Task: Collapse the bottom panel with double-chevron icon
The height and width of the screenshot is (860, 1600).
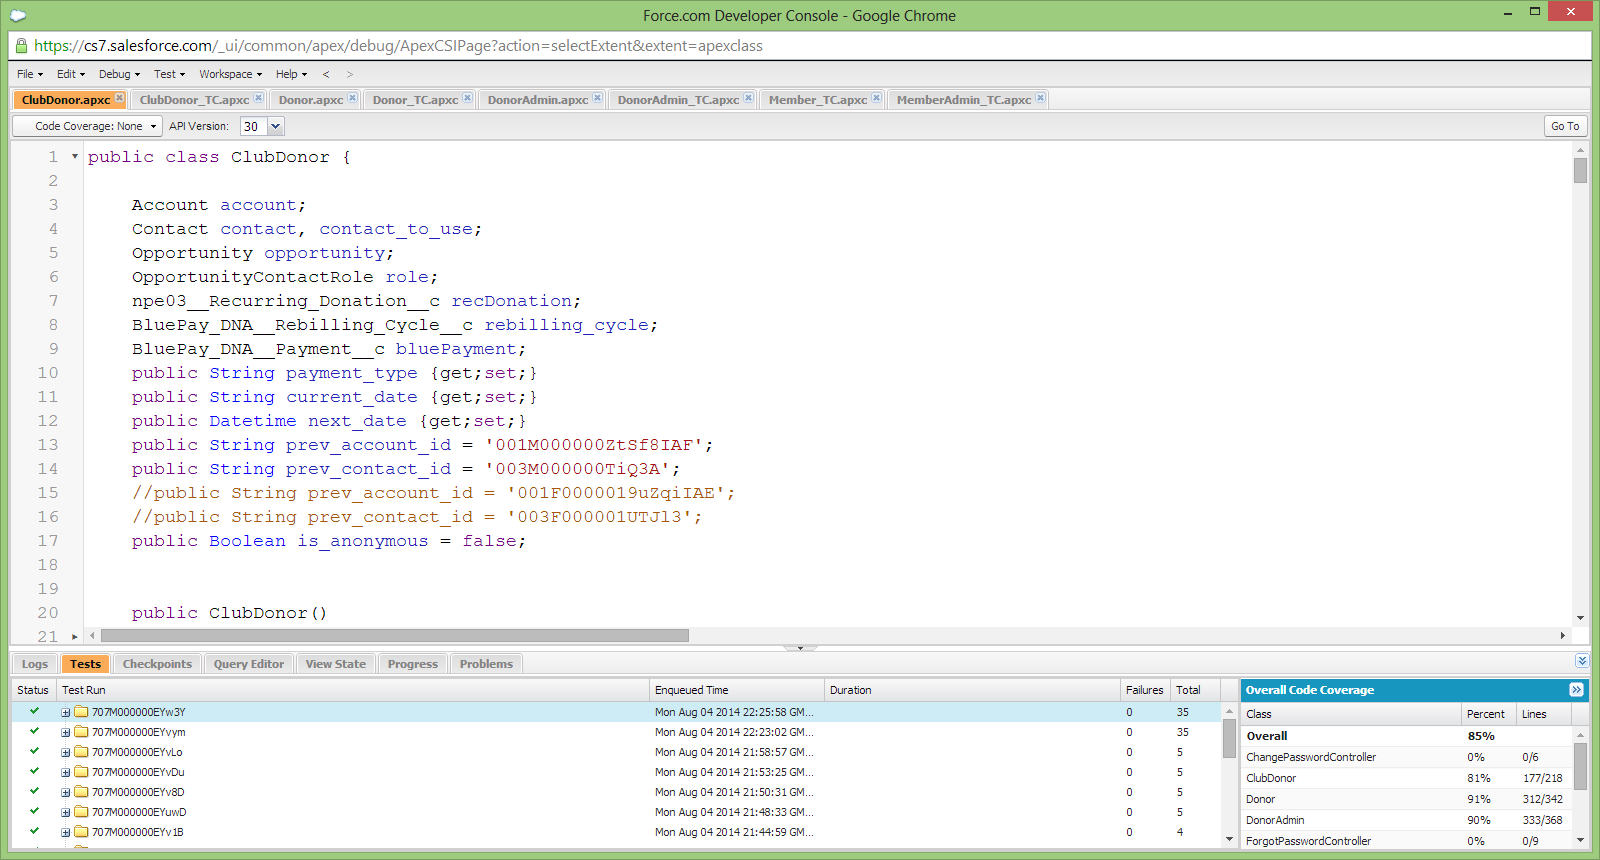Action: click(x=1581, y=661)
